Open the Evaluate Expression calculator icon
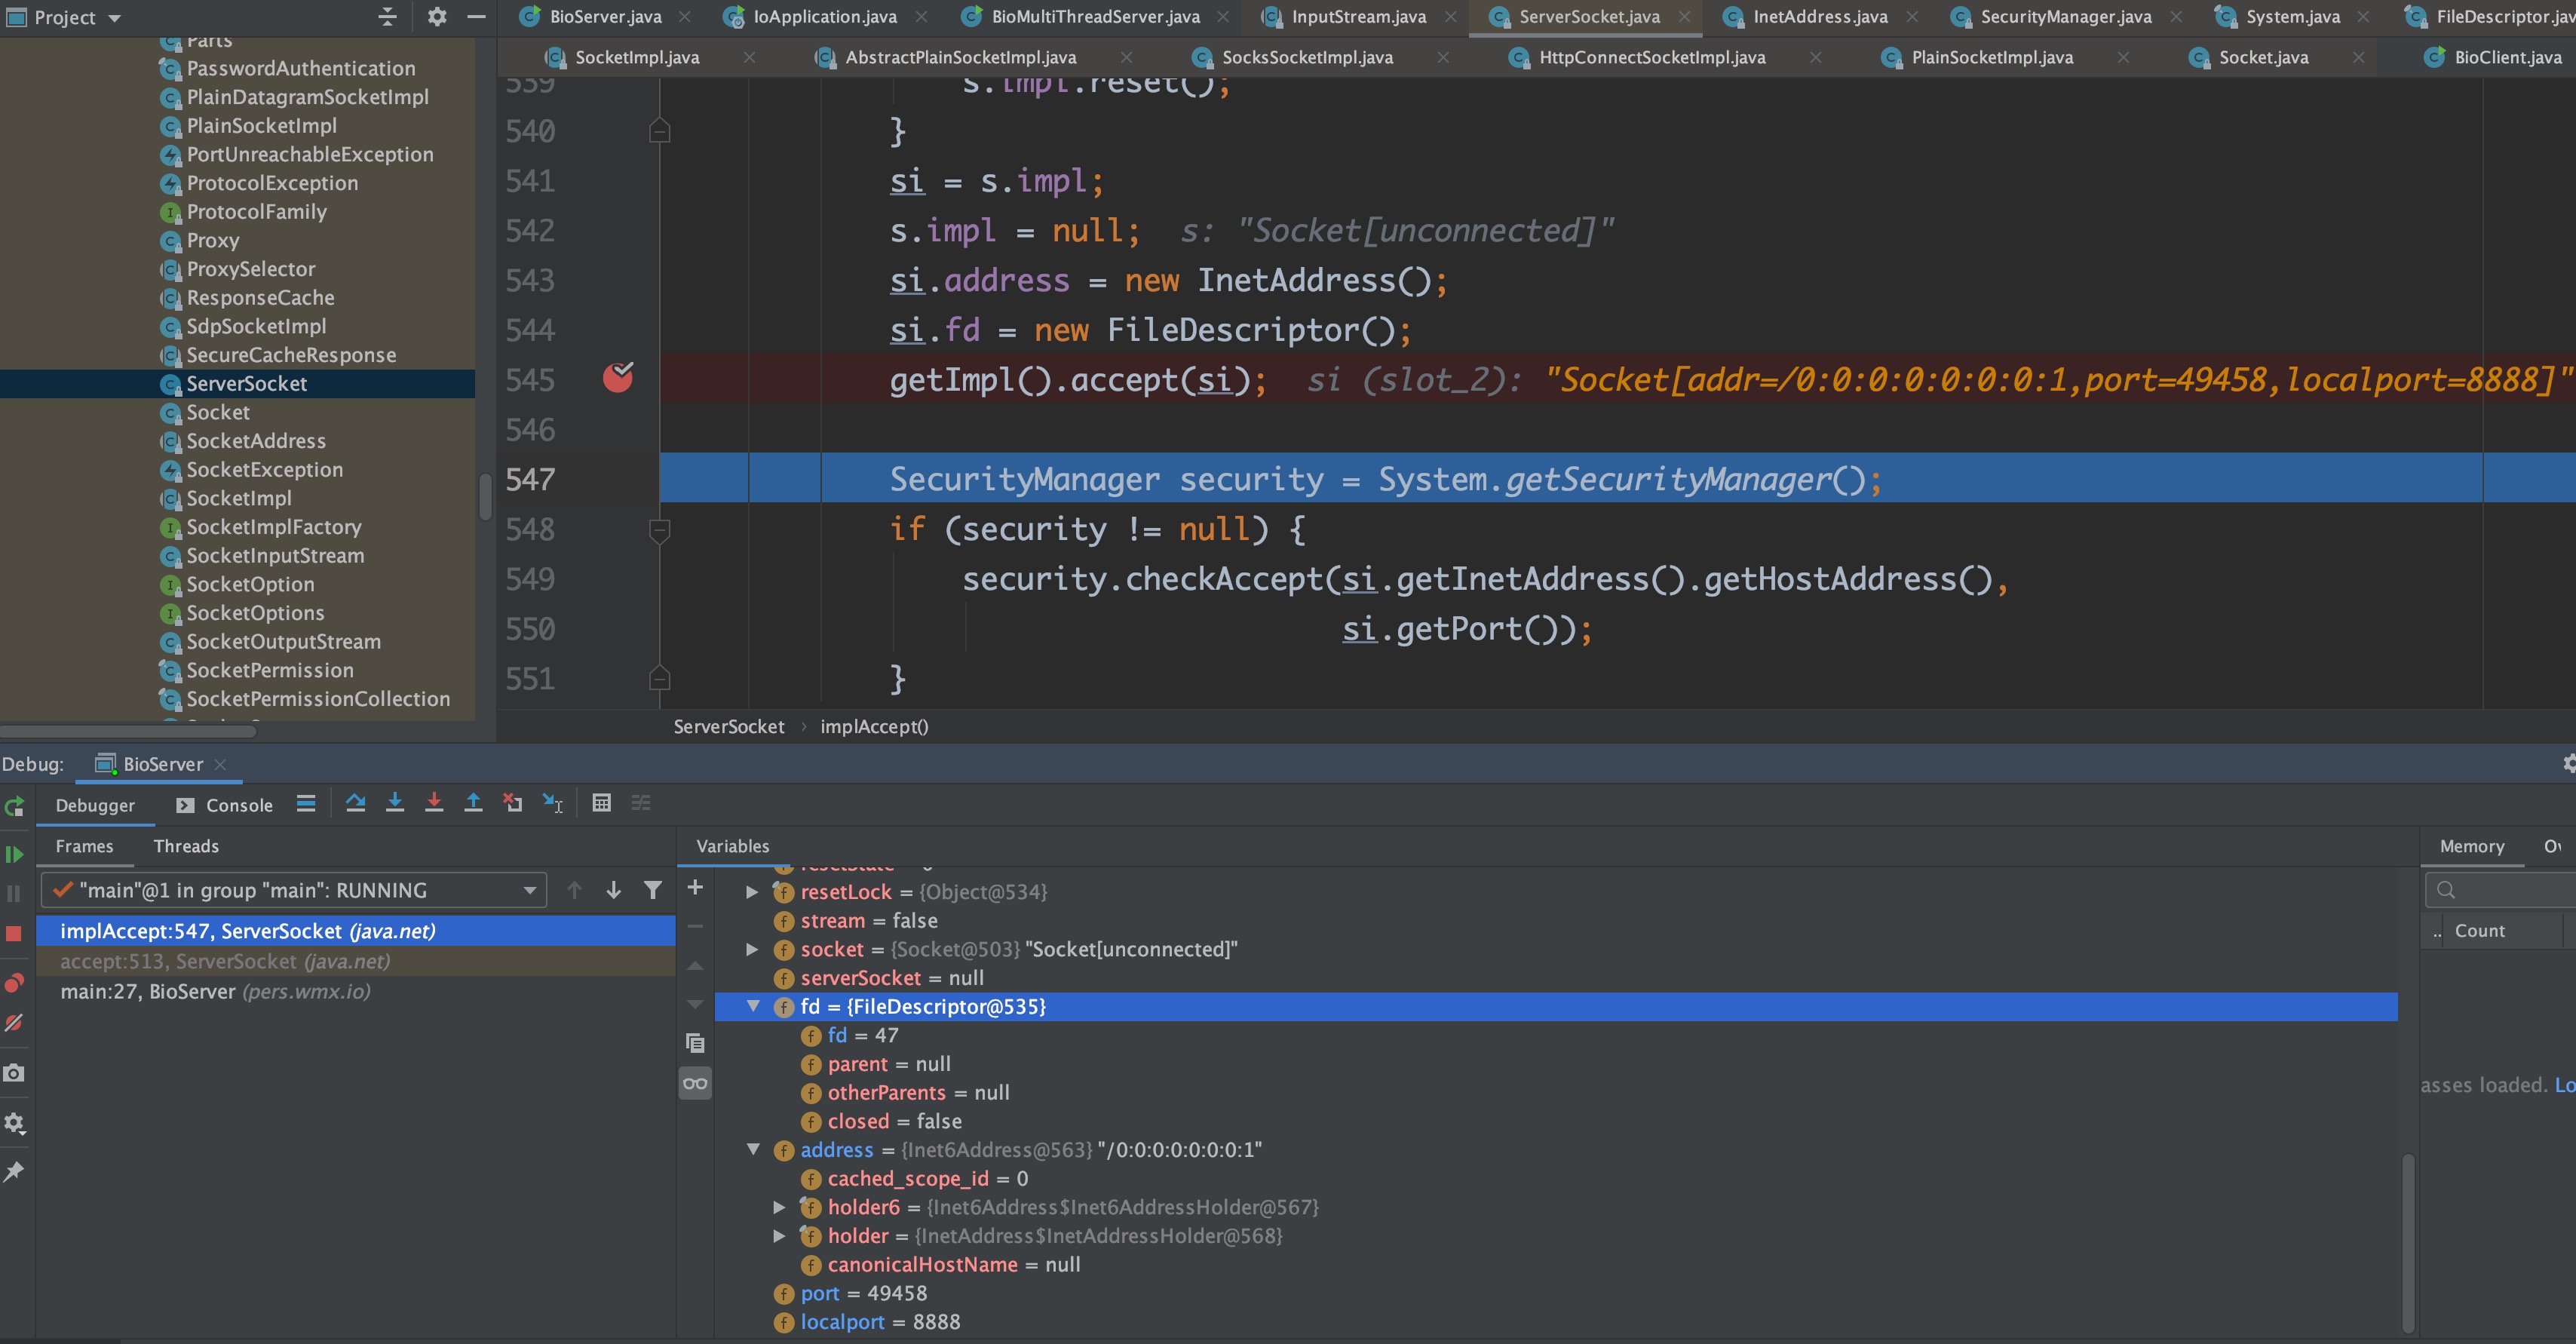The image size is (2576, 1344). (601, 803)
